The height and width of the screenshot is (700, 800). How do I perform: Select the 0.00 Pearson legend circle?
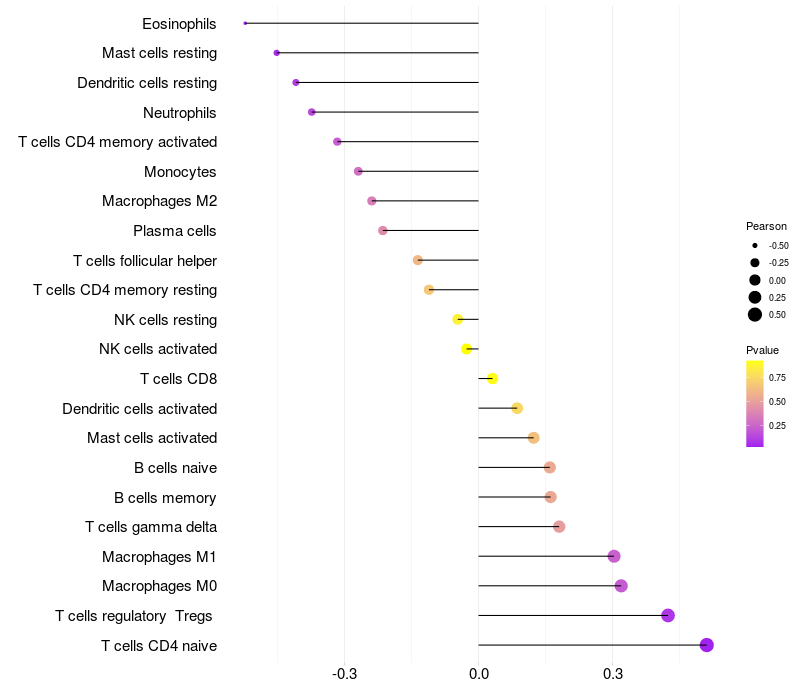tap(755, 280)
